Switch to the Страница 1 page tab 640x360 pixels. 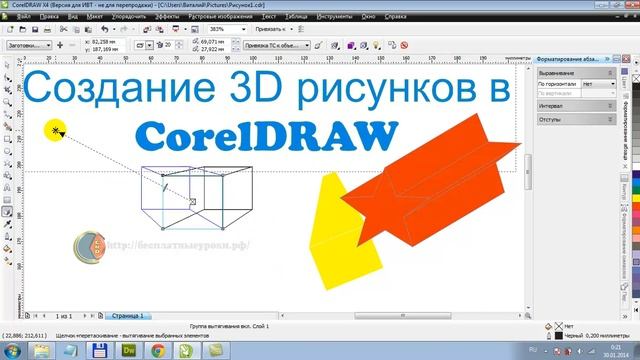[128, 316]
